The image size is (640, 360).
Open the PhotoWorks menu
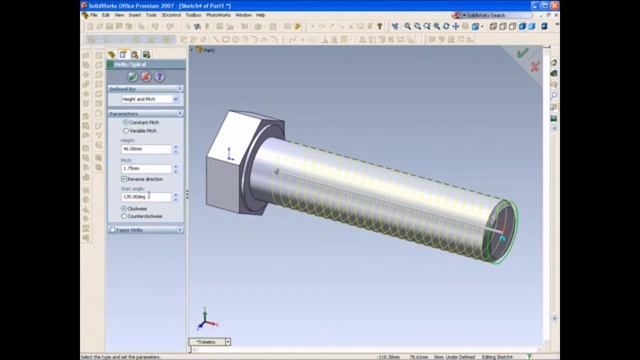tap(218, 15)
